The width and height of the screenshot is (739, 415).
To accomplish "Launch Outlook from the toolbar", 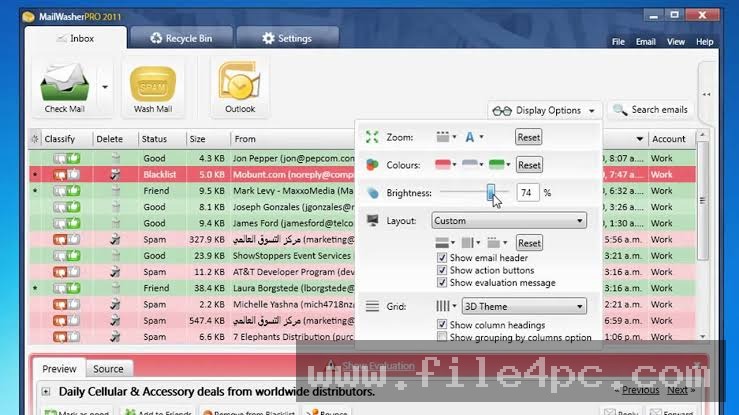I will coord(239,87).
